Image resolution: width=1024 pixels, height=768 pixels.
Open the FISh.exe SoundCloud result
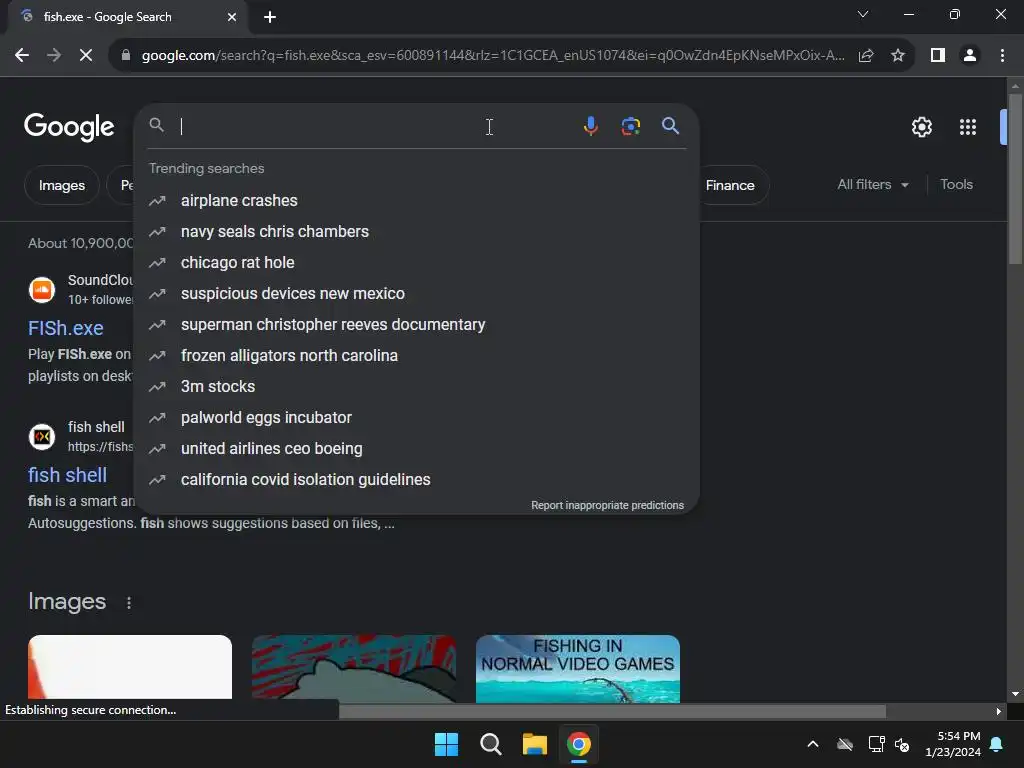click(65, 328)
